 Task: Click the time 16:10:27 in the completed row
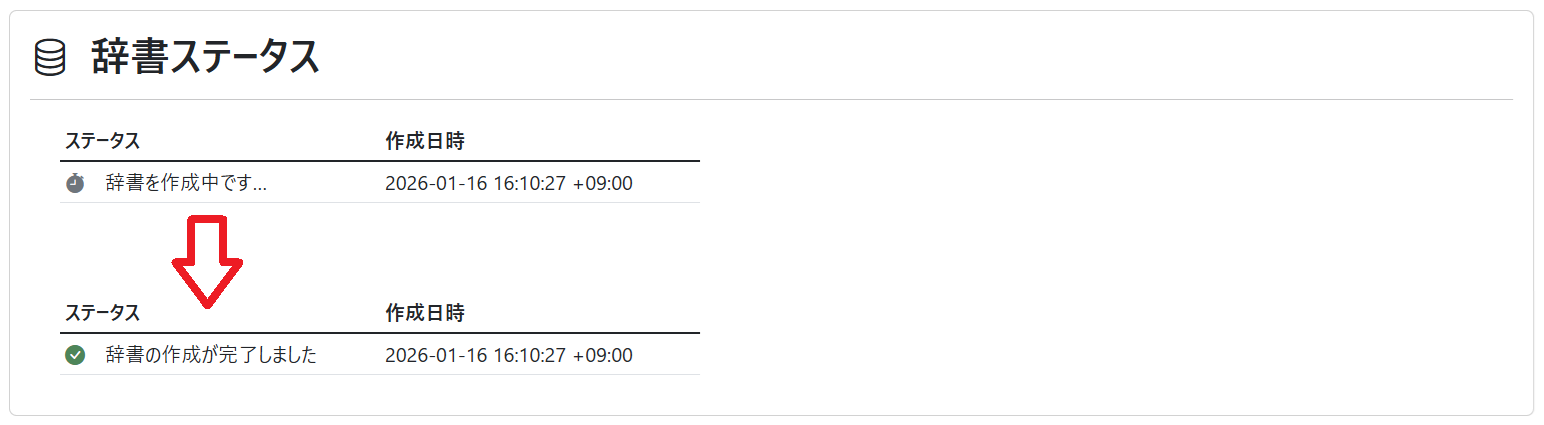pyautogui.click(x=530, y=355)
